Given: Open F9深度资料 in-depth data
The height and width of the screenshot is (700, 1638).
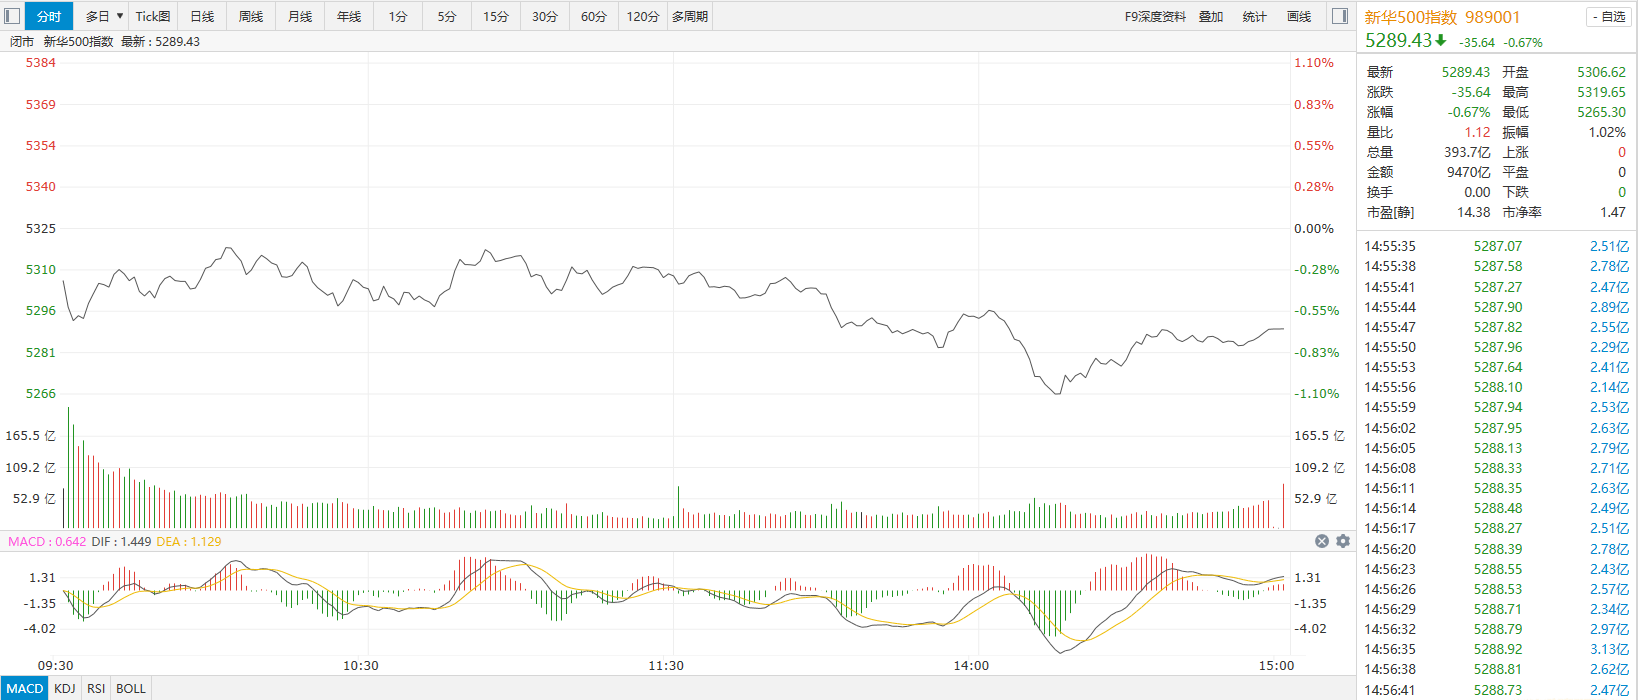Looking at the screenshot, I should [1155, 16].
